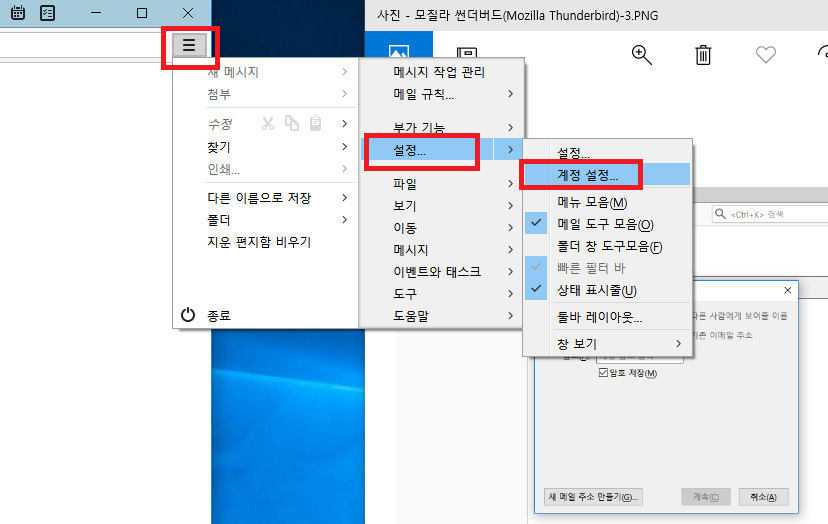Click the paste clipboard icon in 수정 row

(315, 123)
